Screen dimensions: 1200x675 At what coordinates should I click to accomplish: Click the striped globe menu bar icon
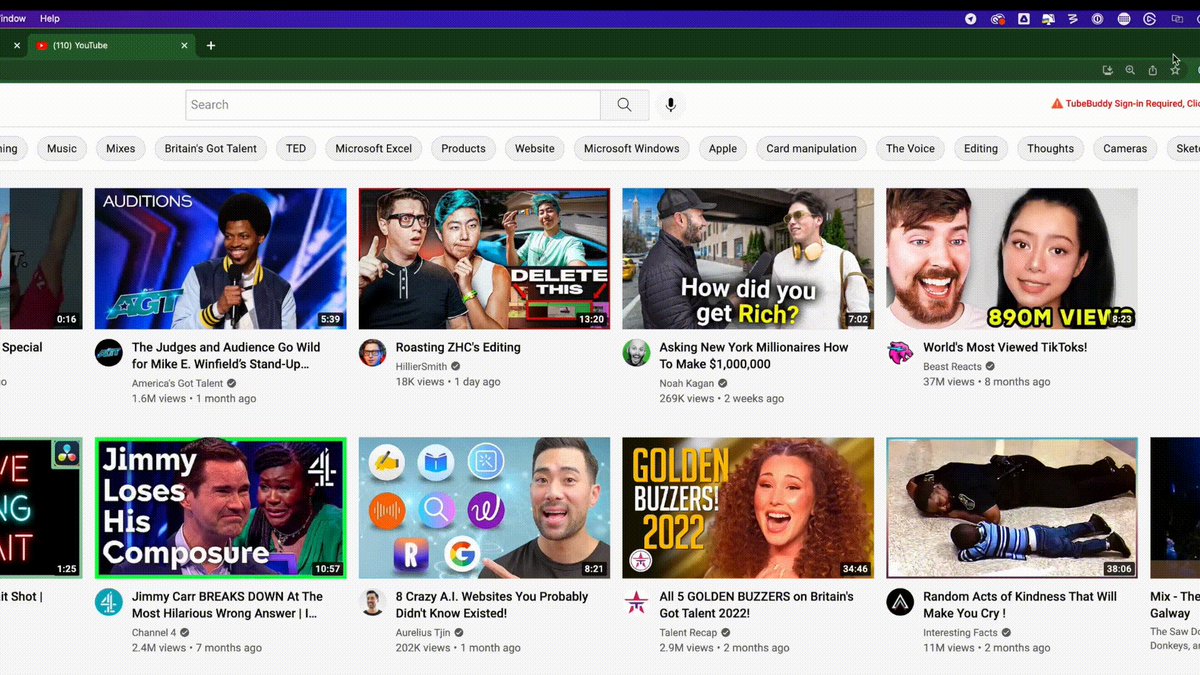(x=1124, y=18)
